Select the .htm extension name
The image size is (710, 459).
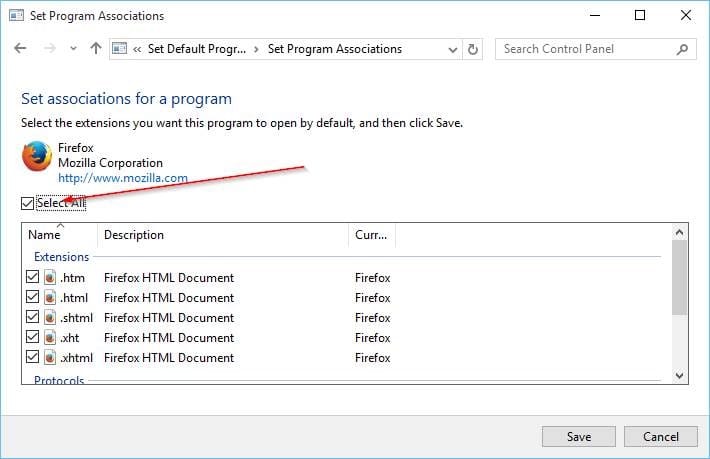[x=72, y=277]
